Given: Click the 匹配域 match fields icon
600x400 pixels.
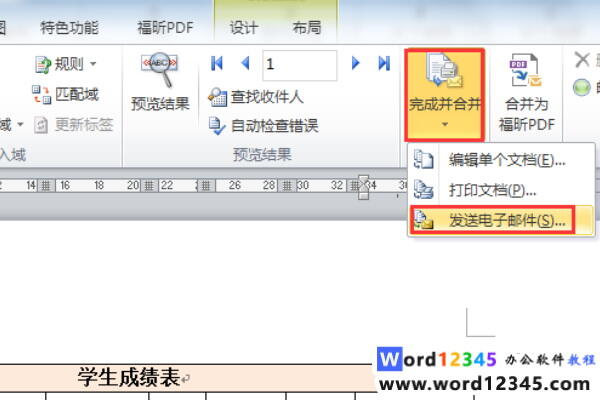Looking at the screenshot, I should coord(41,95).
